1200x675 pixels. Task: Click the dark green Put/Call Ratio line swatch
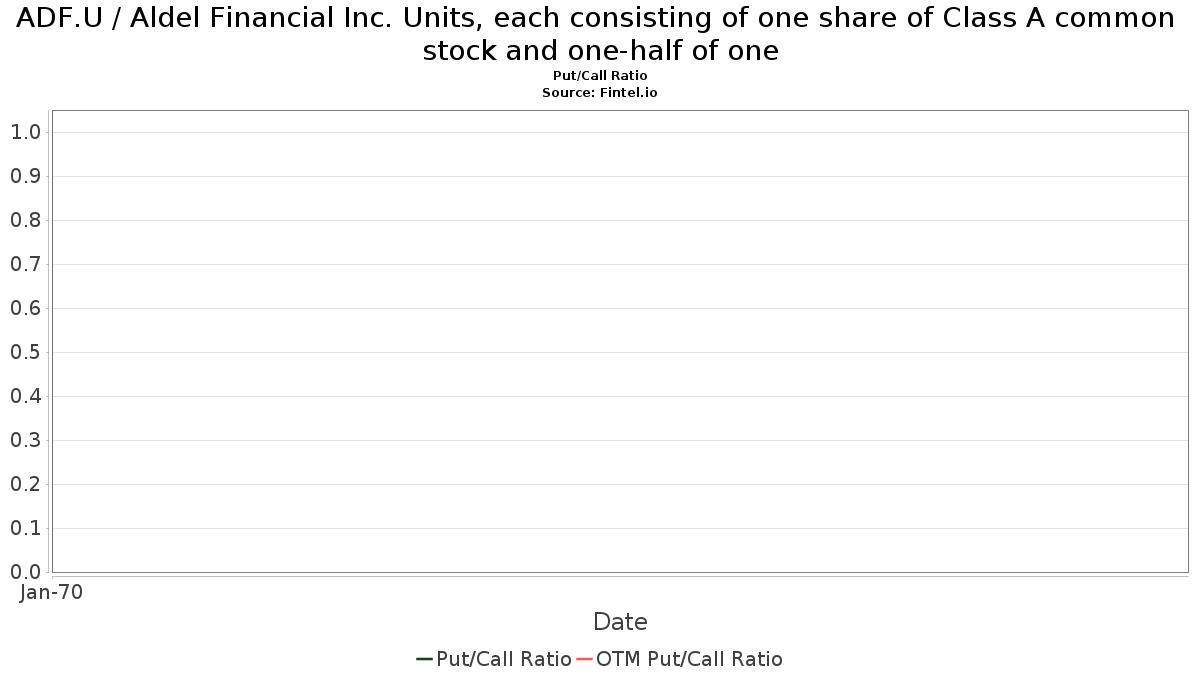tap(424, 659)
